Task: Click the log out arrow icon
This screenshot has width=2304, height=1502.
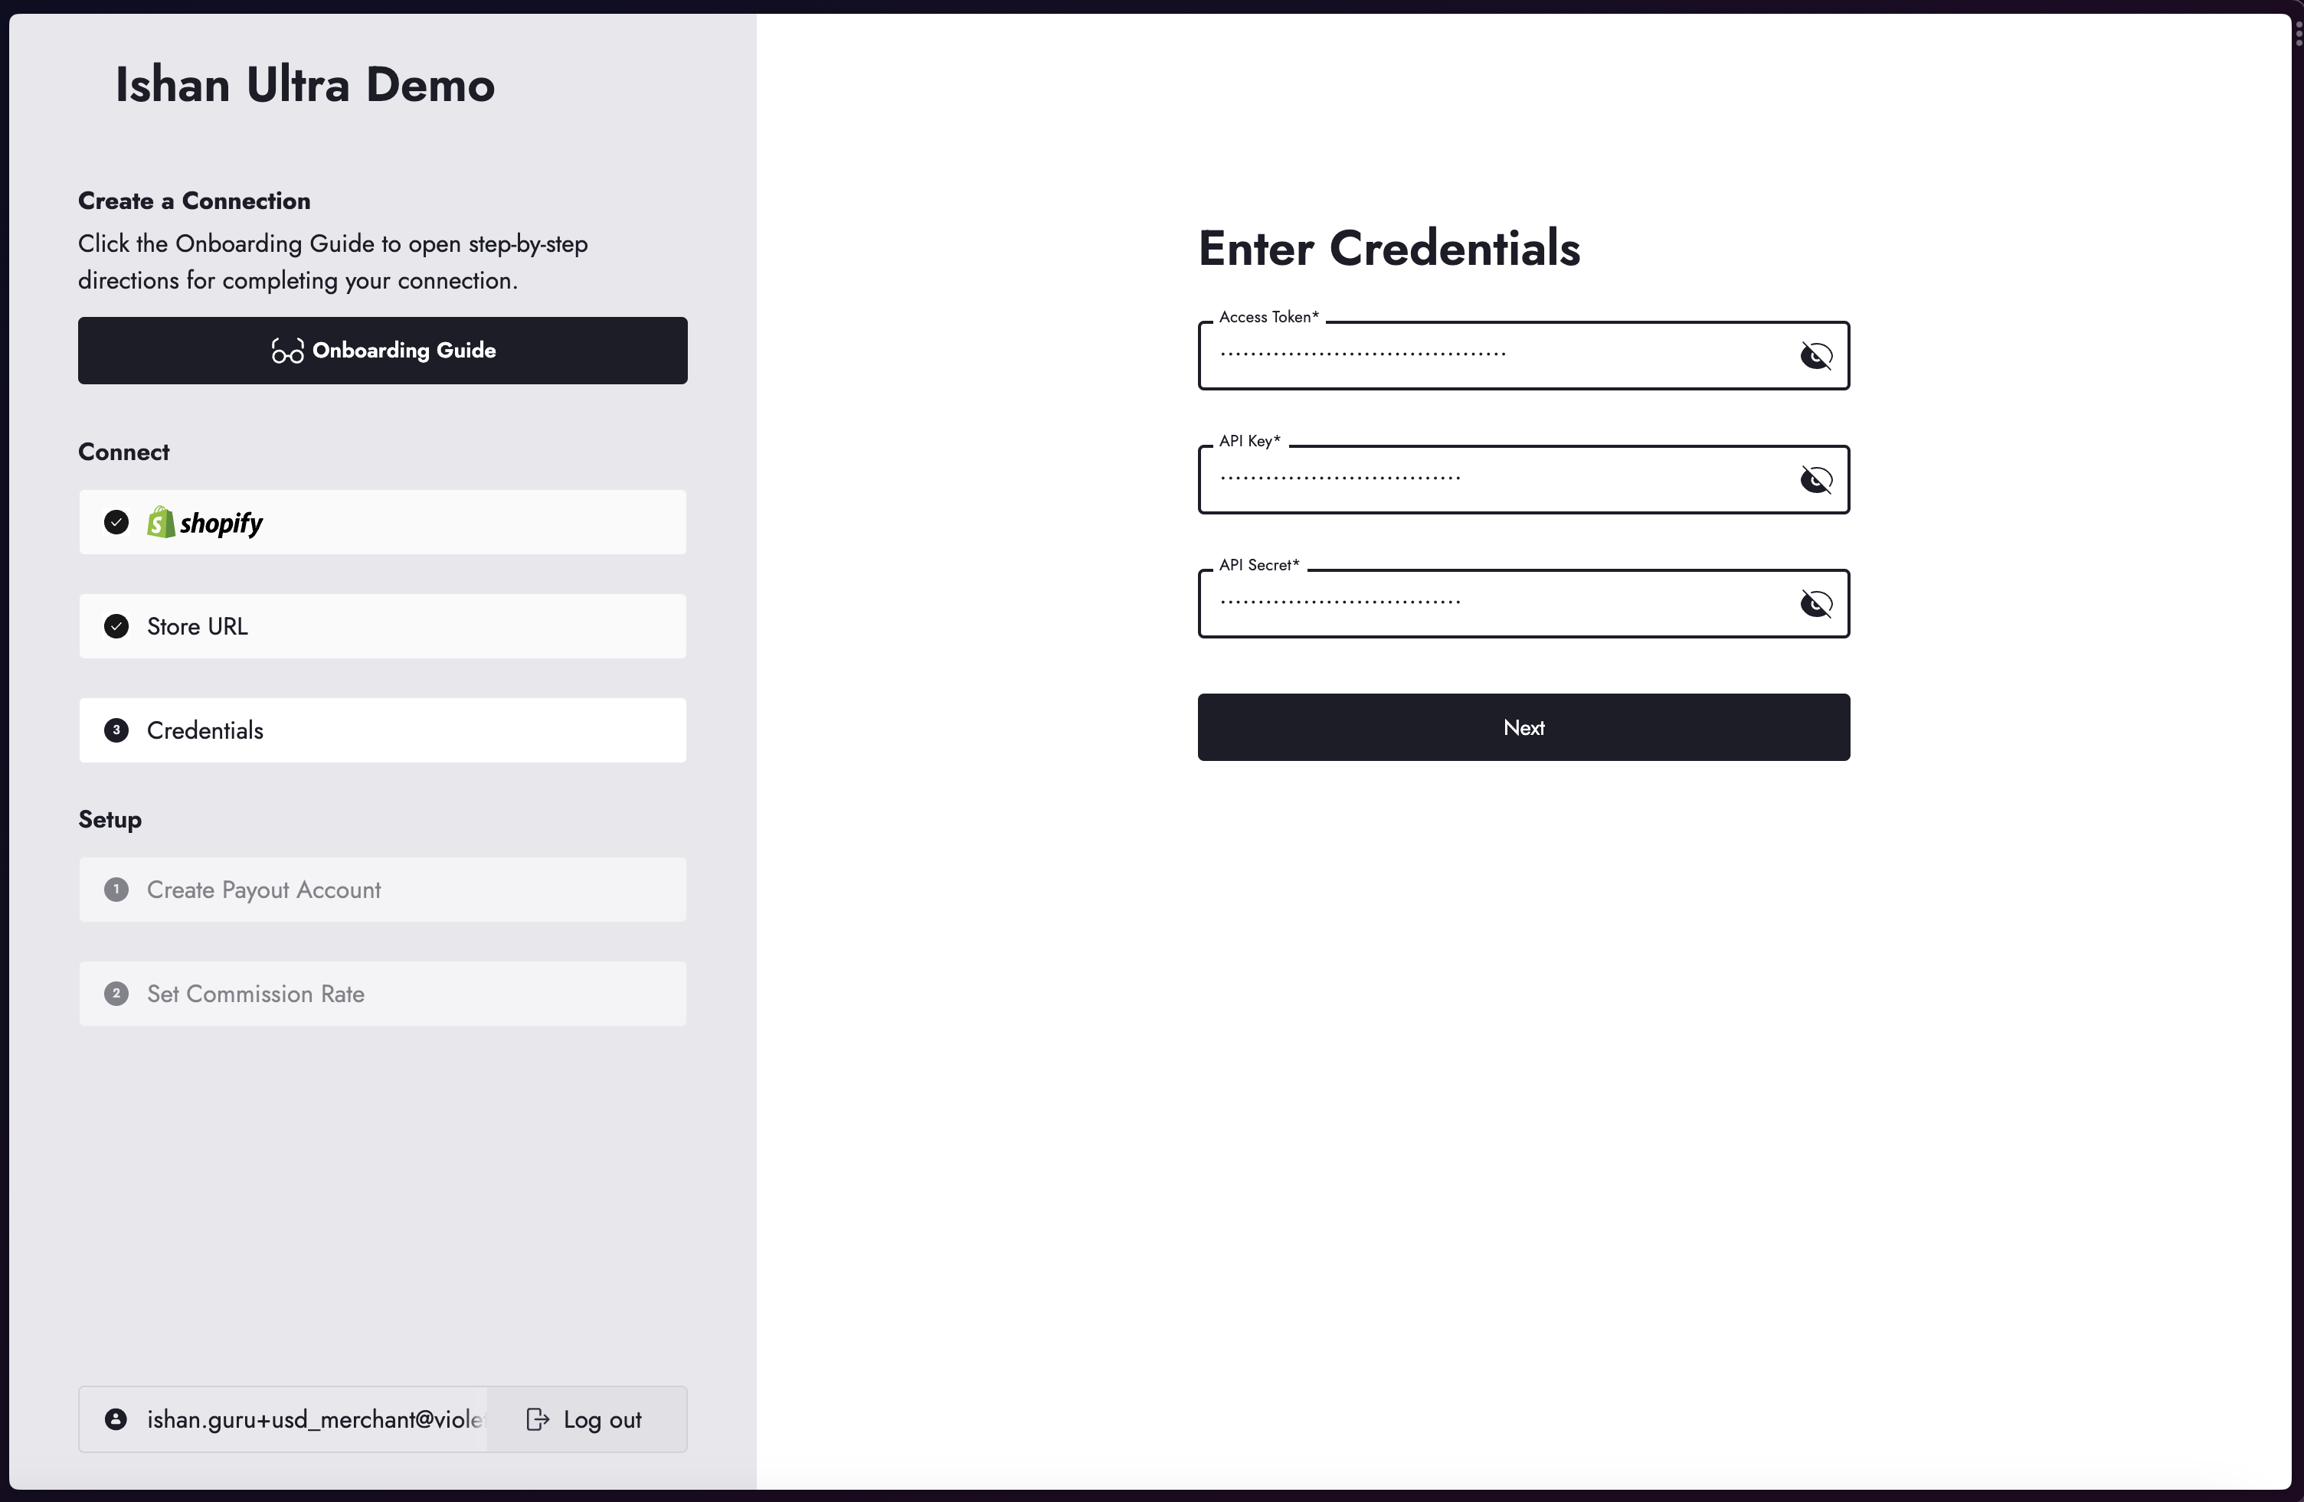Action: coord(538,1419)
